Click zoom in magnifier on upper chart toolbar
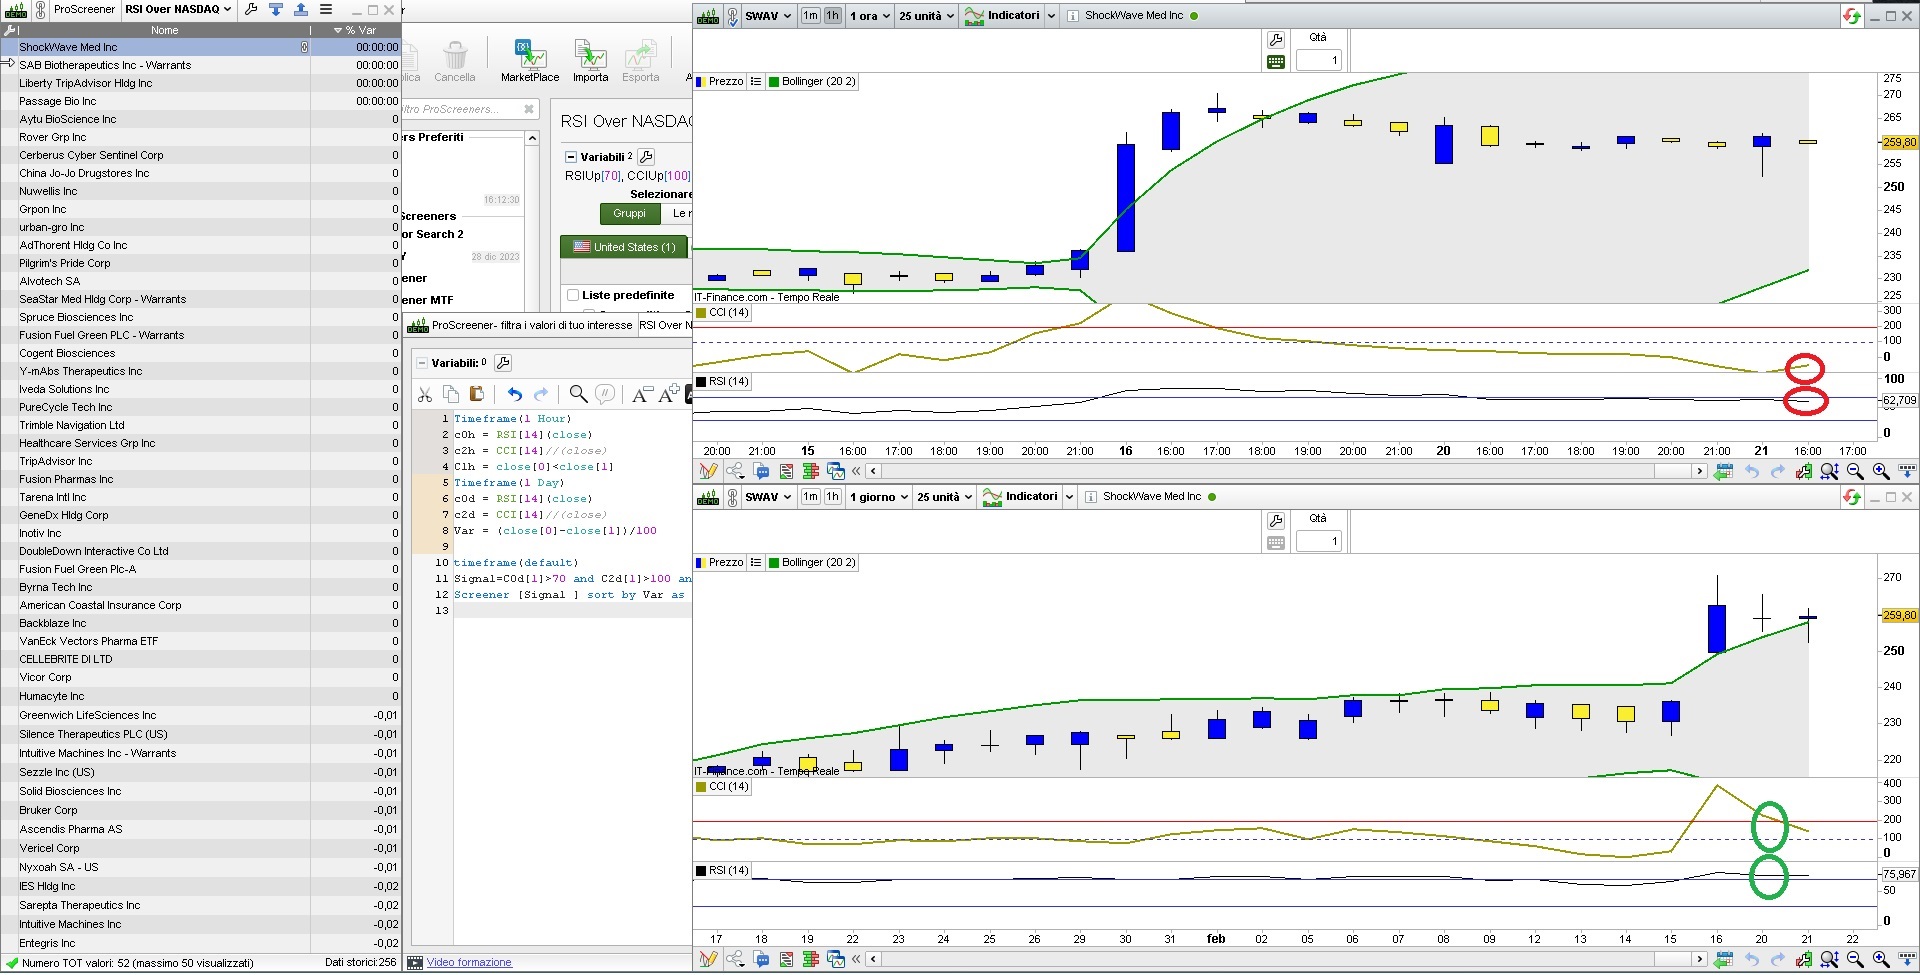This screenshot has height=975, width=1920. click(x=1880, y=471)
